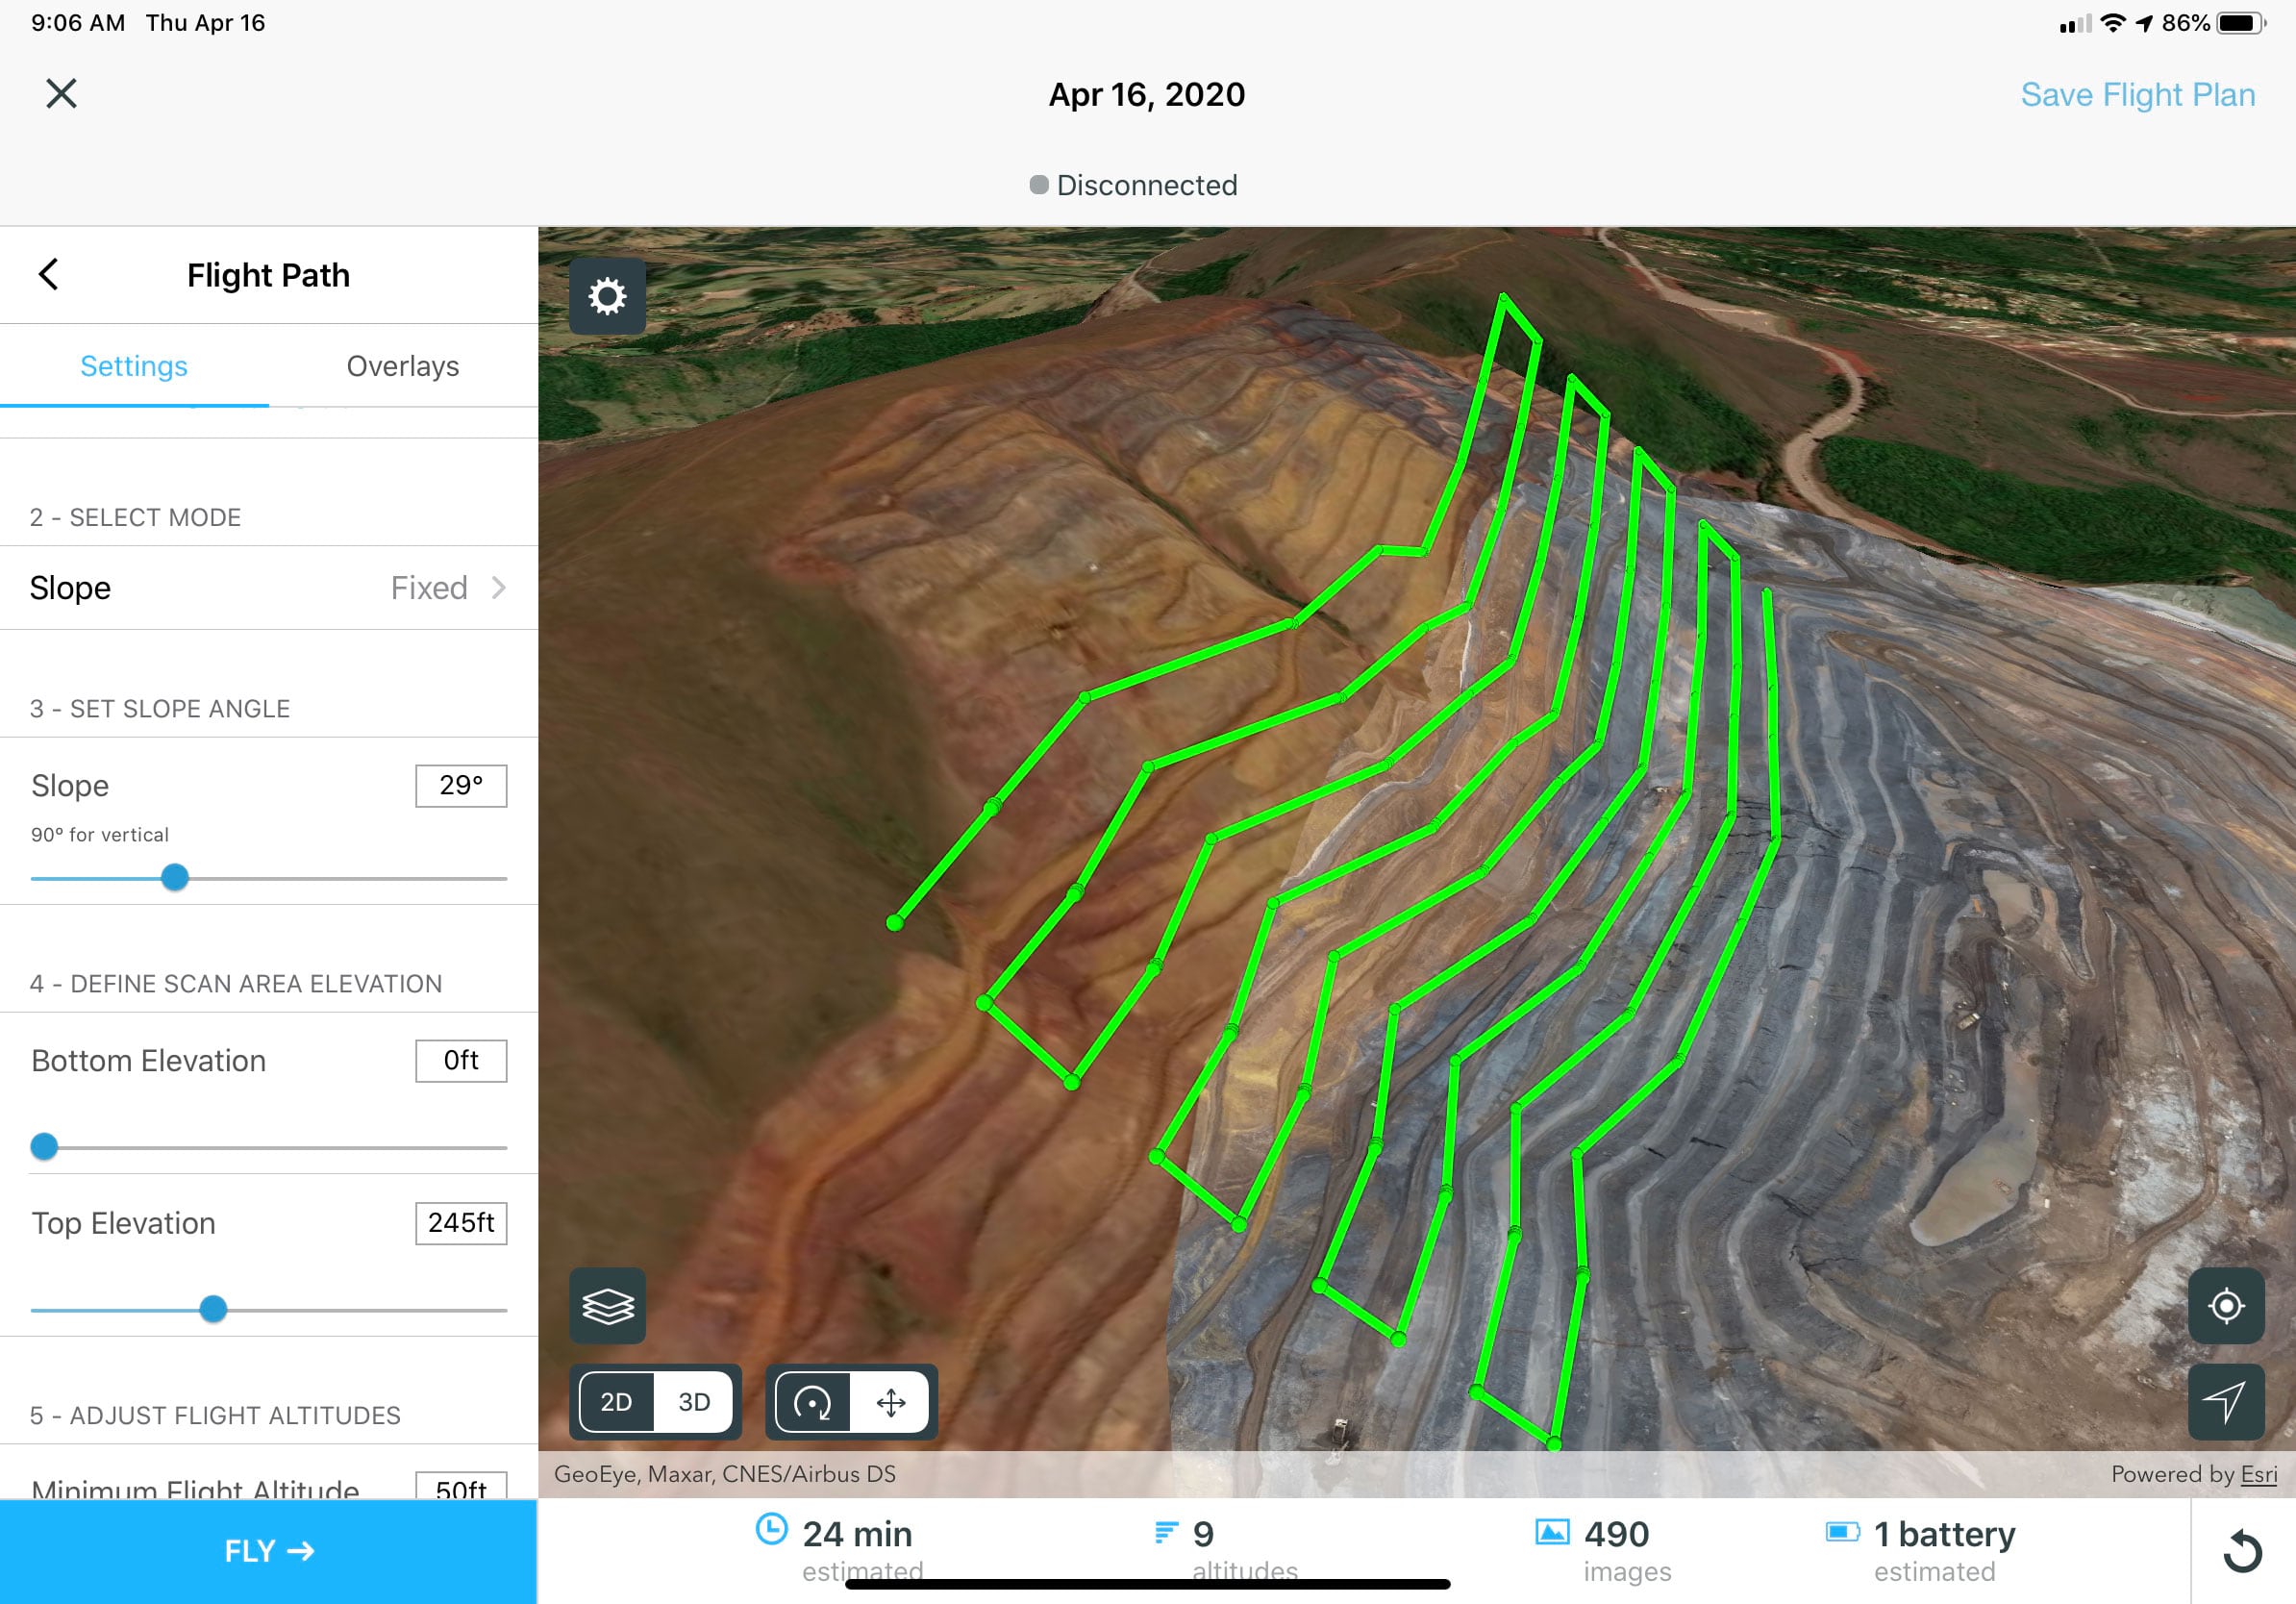The width and height of the screenshot is (2296, 1604).
Task: Navigate back from Flight Path panel
Action: (47, 274)
